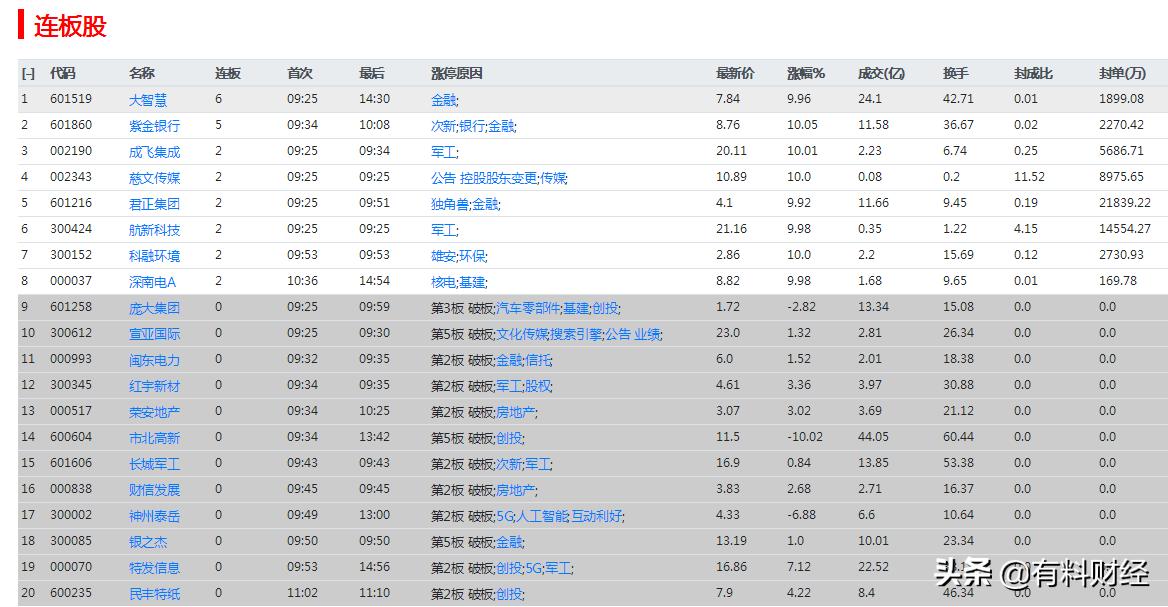Sort by 名称 column header
Screen dimensions: 1168x607
click(142, 73)
